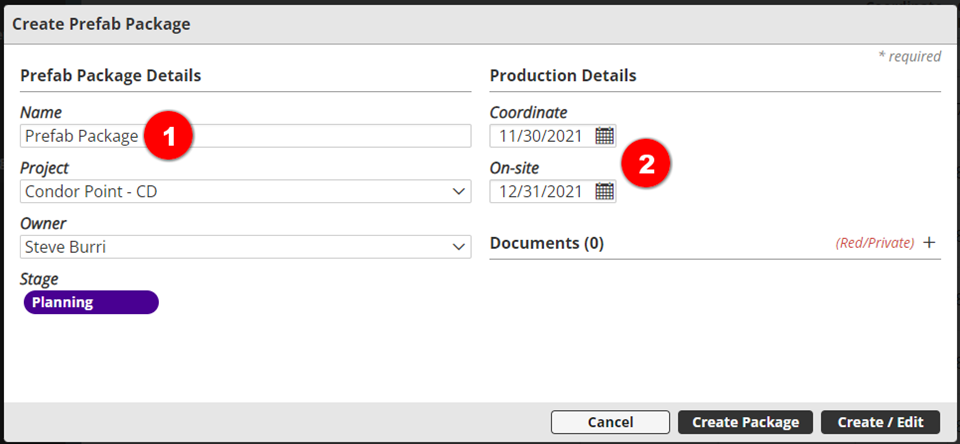Click the Planning stage pill
960x444 pixels.
pos(91,302)
